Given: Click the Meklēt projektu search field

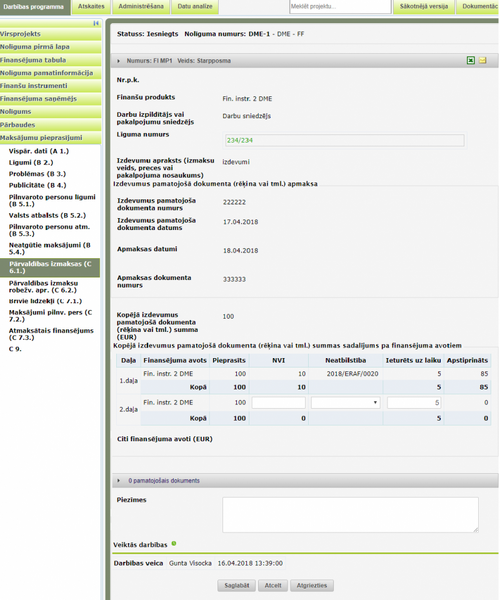Looking at the screenshot, I should click(340, 7).
